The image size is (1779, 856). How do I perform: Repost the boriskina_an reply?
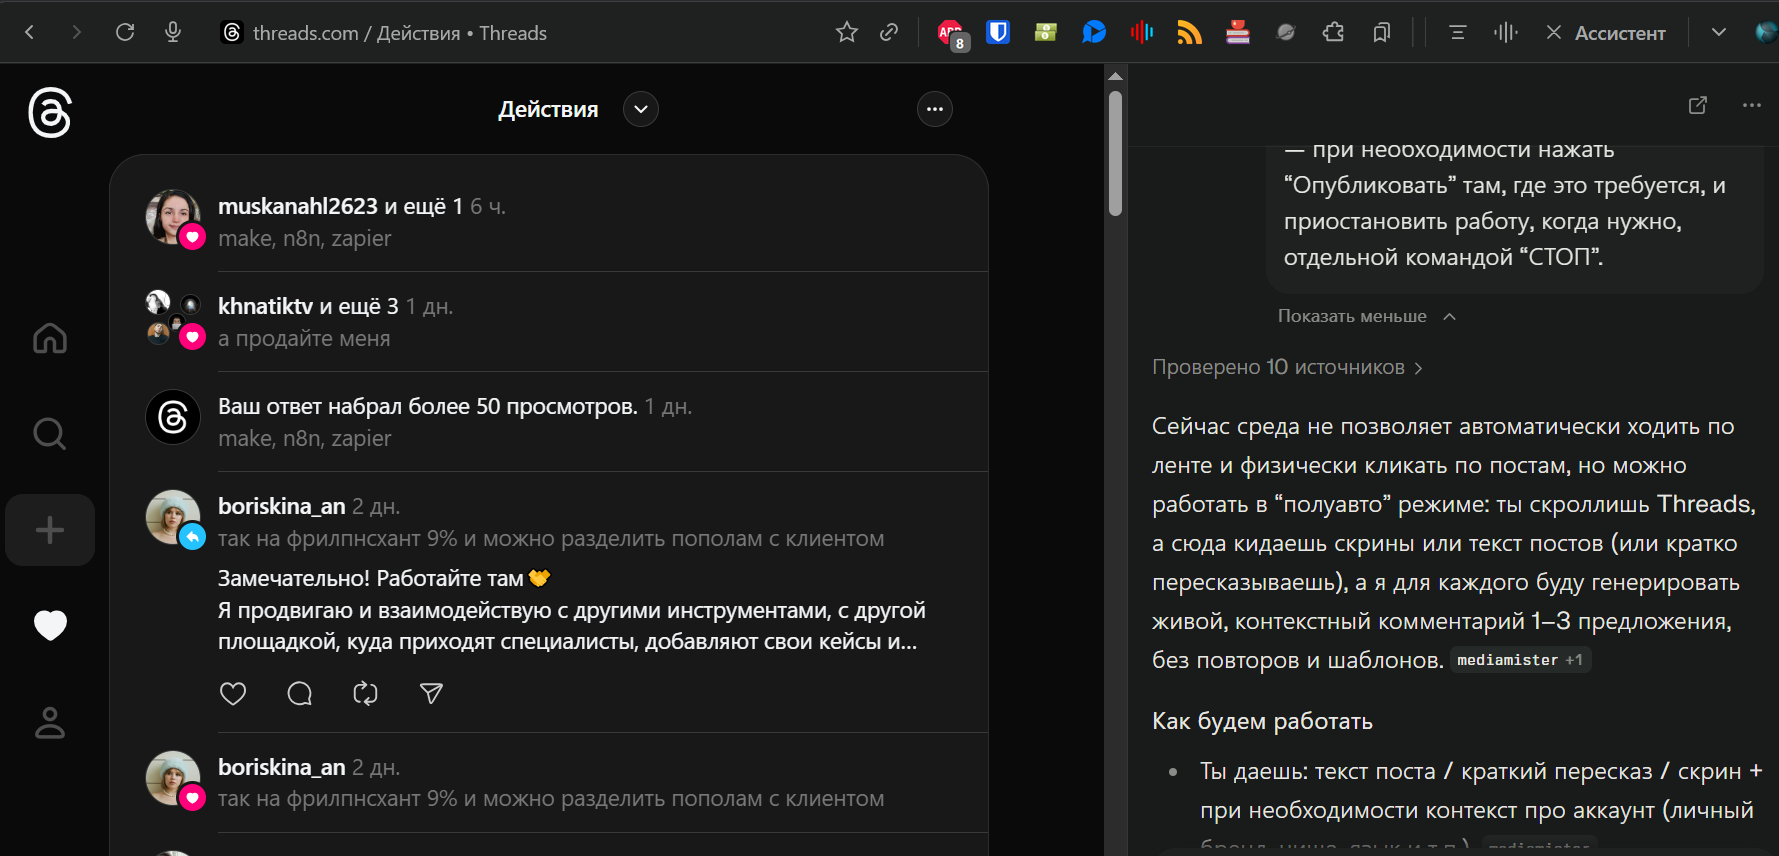click(x=366, y=693)
